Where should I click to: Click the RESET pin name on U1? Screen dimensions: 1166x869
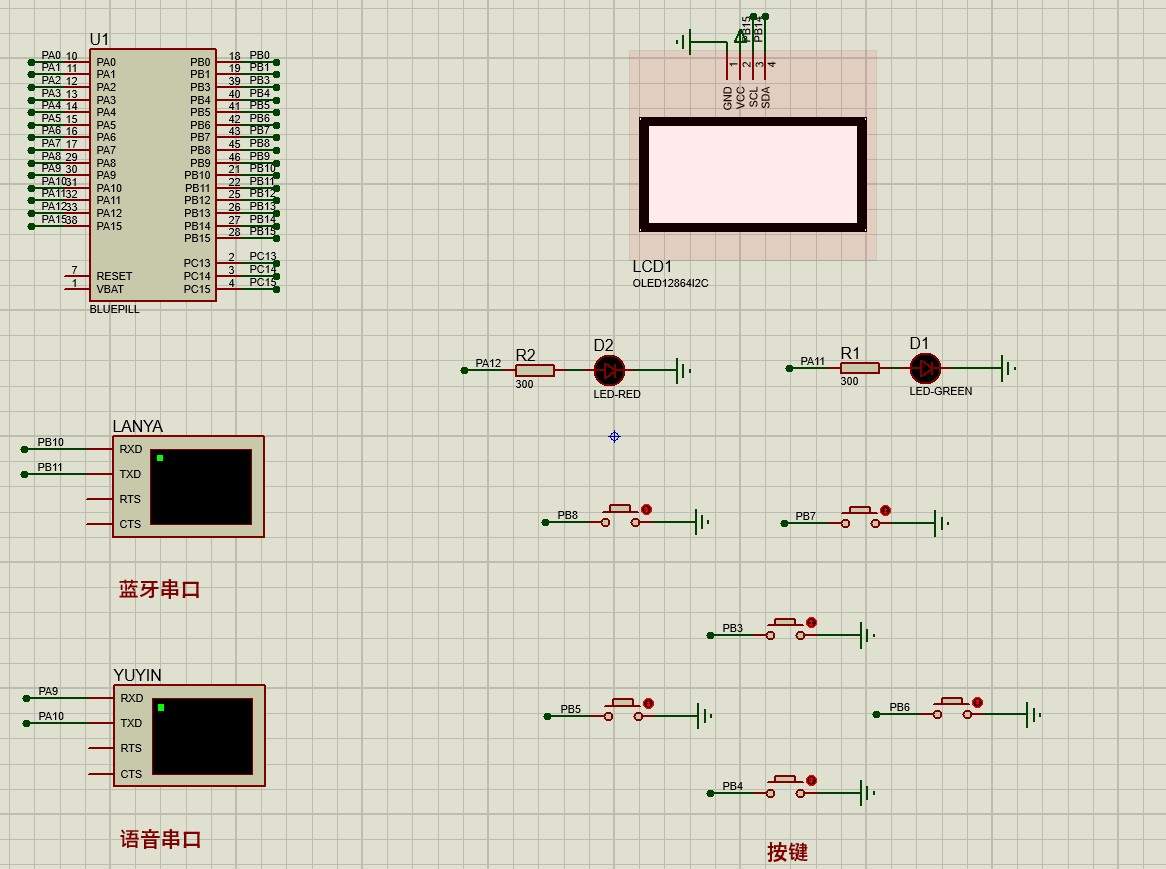pos(114,276)
